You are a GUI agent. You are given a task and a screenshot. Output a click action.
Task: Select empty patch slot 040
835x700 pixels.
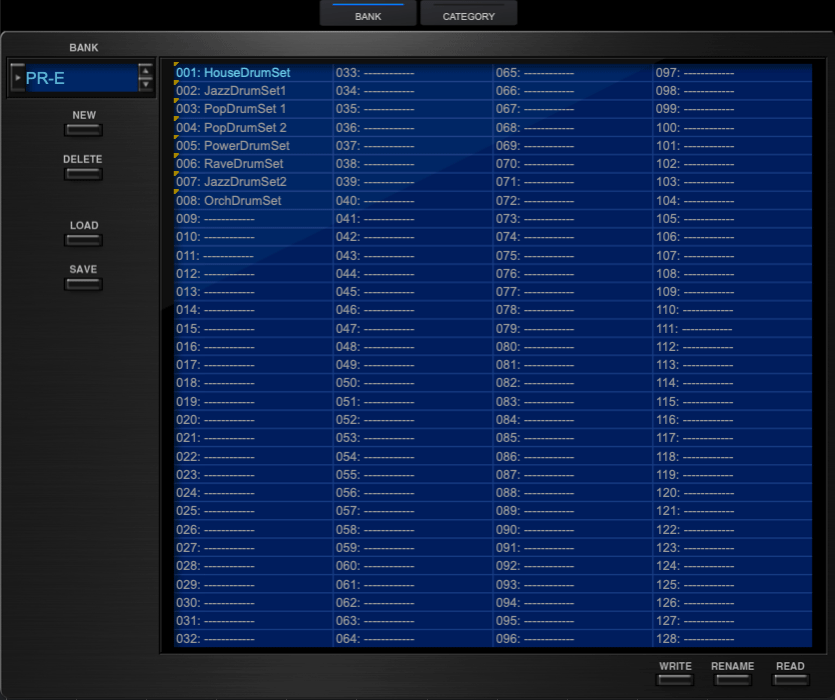[413, 200]
